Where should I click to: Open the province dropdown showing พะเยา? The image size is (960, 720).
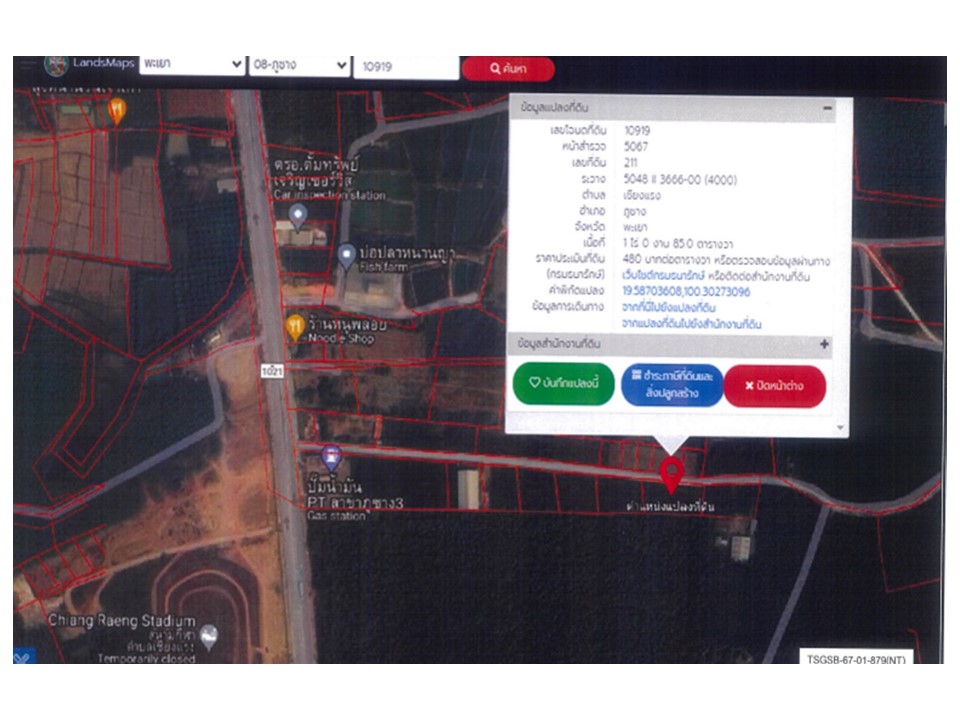(x=192, y=64)
